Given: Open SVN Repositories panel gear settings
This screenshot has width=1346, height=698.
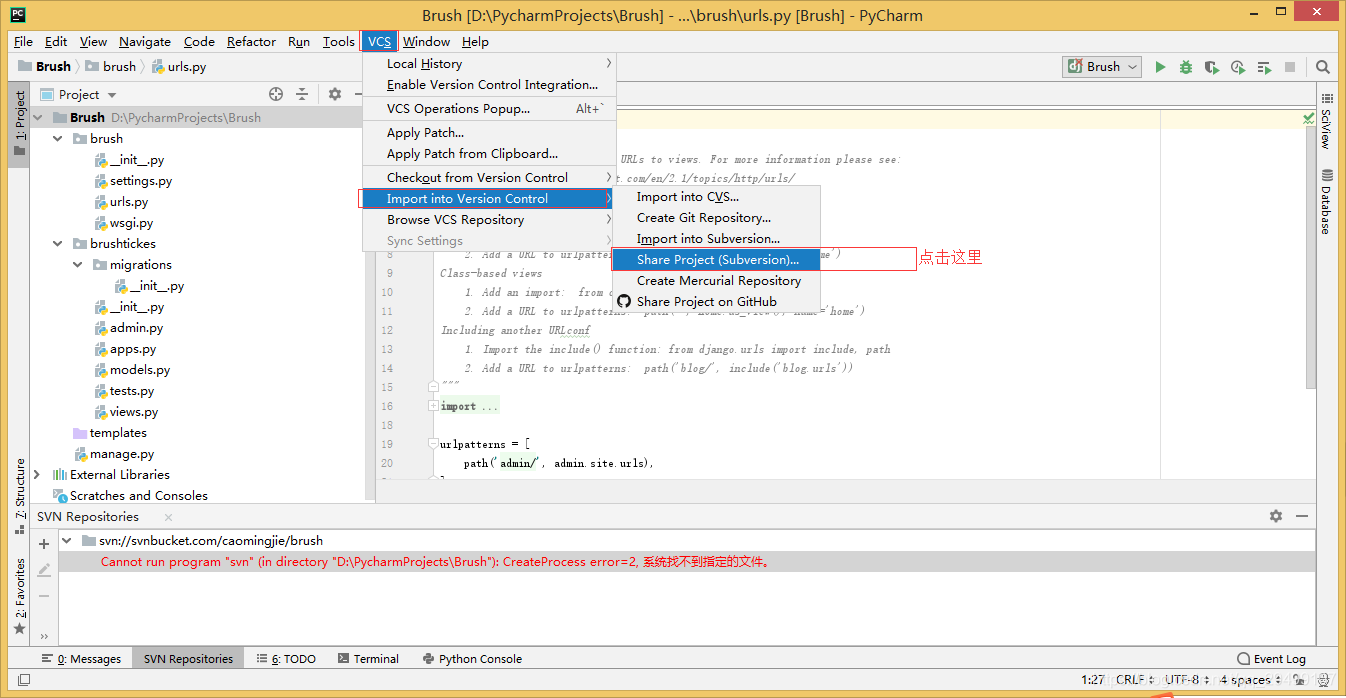Looking at the screenshot, I should (1276, 516).
